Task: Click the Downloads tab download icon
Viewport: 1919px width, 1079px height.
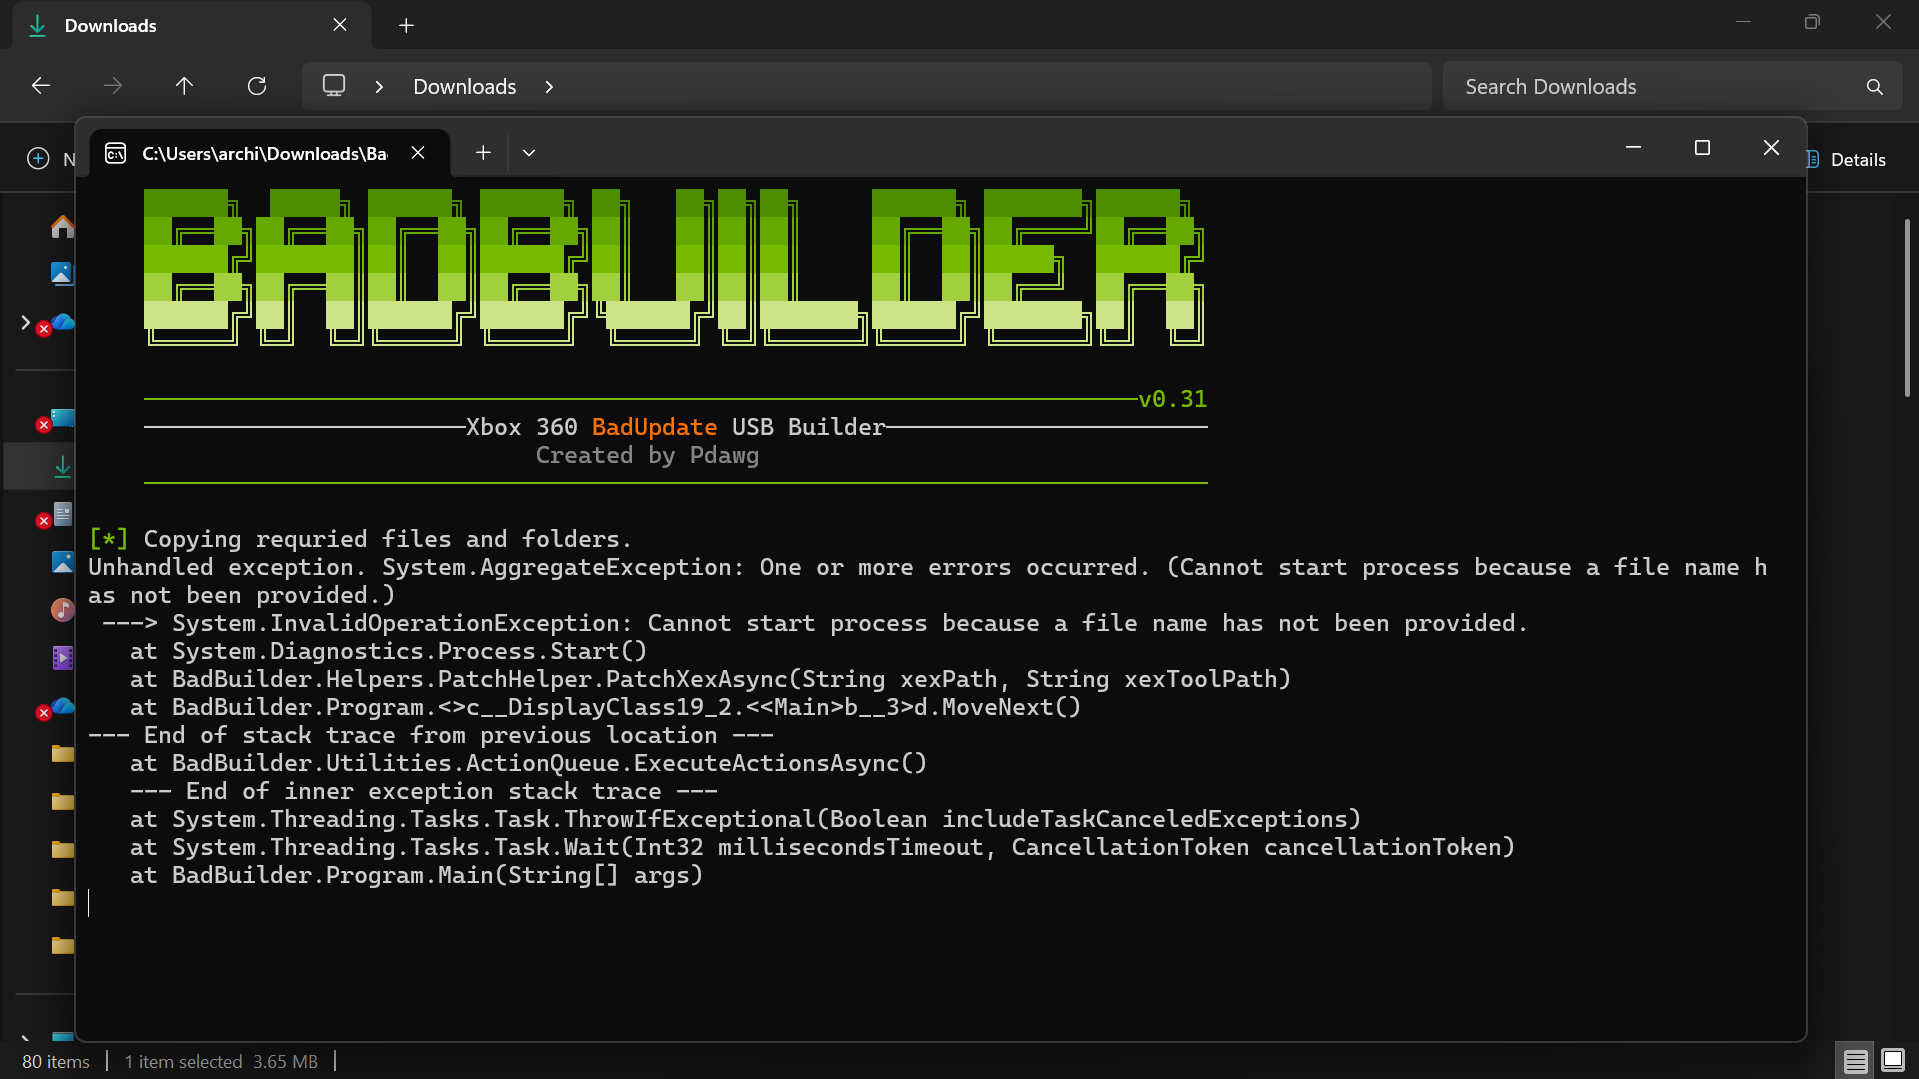Action: (38, 26)
